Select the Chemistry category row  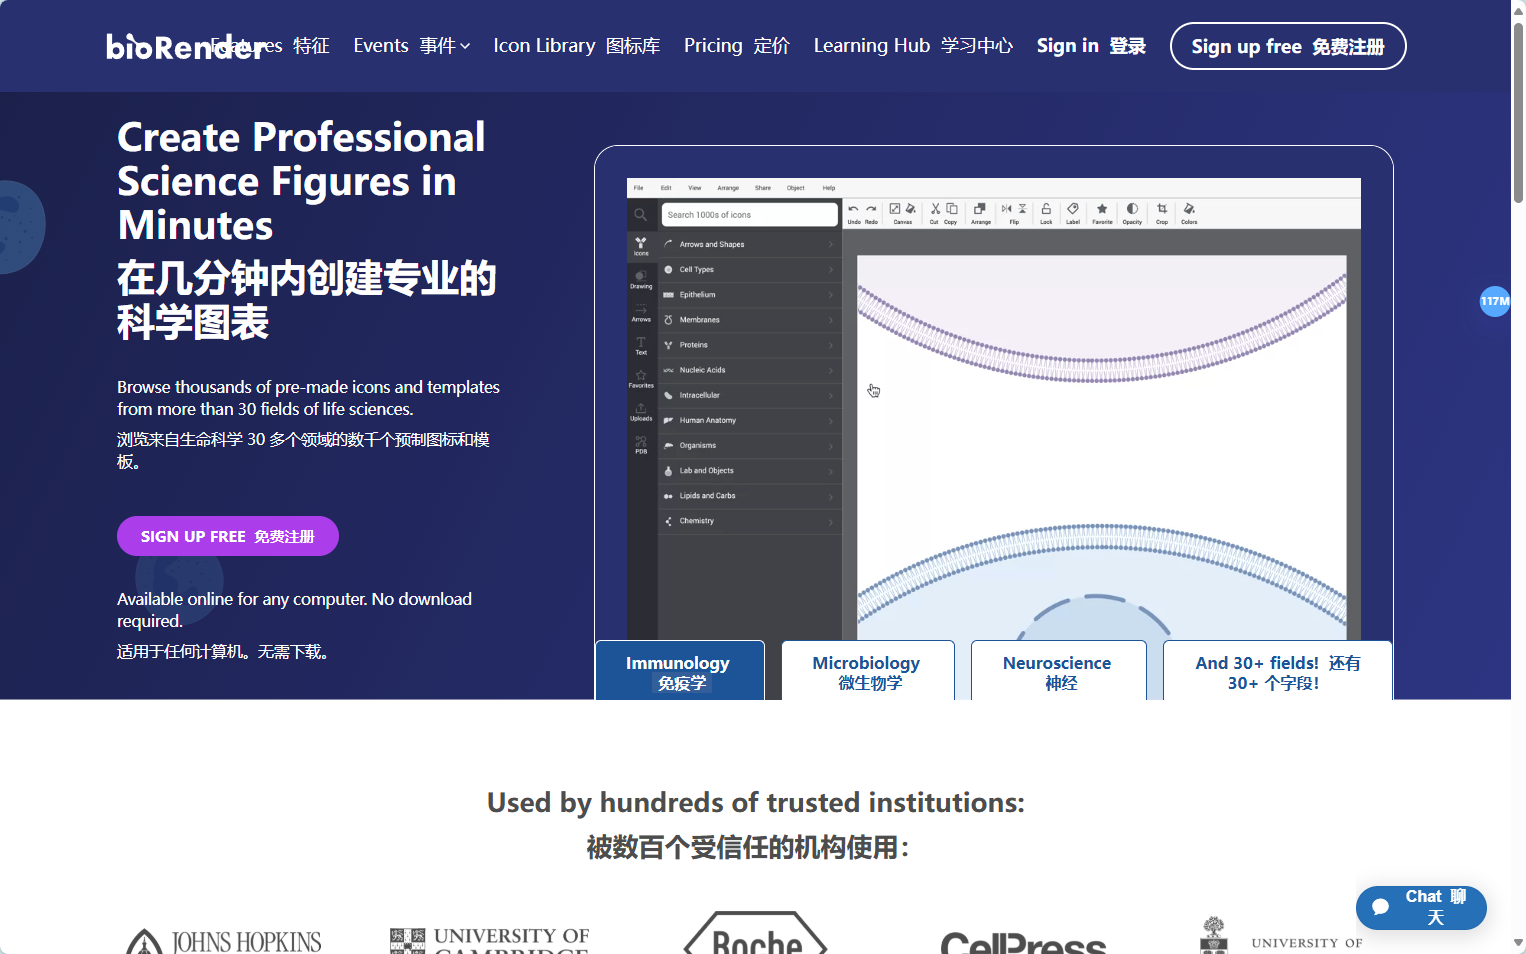(x=749, y=521)
